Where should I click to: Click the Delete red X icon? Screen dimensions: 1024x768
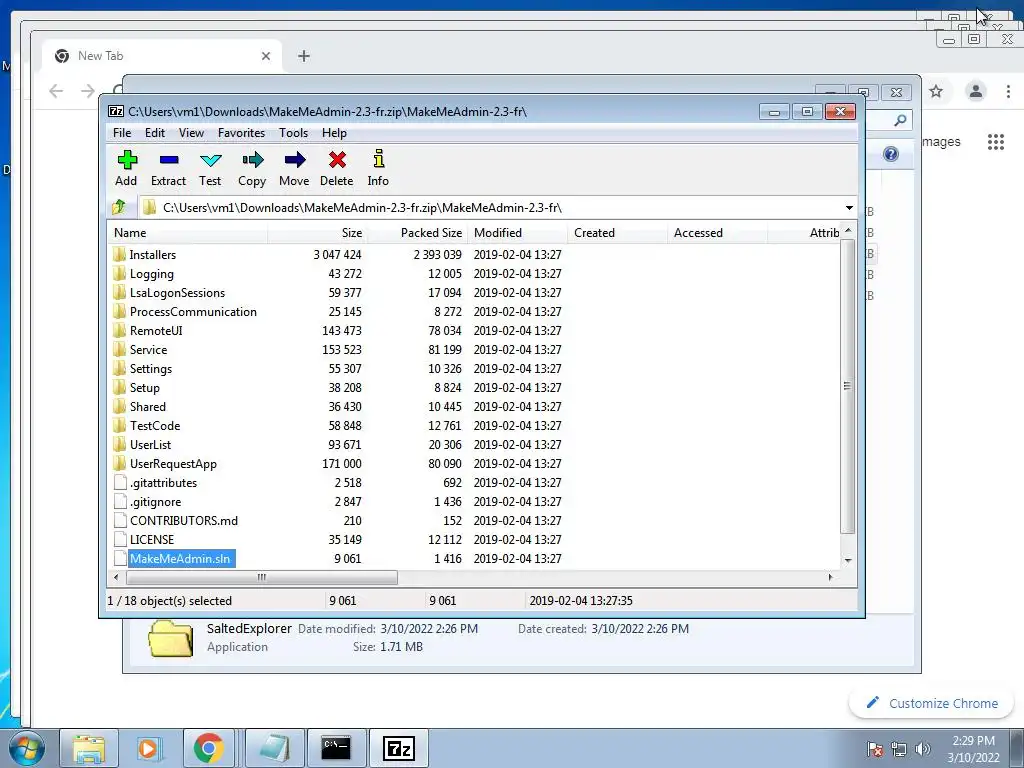coord(337,160)
